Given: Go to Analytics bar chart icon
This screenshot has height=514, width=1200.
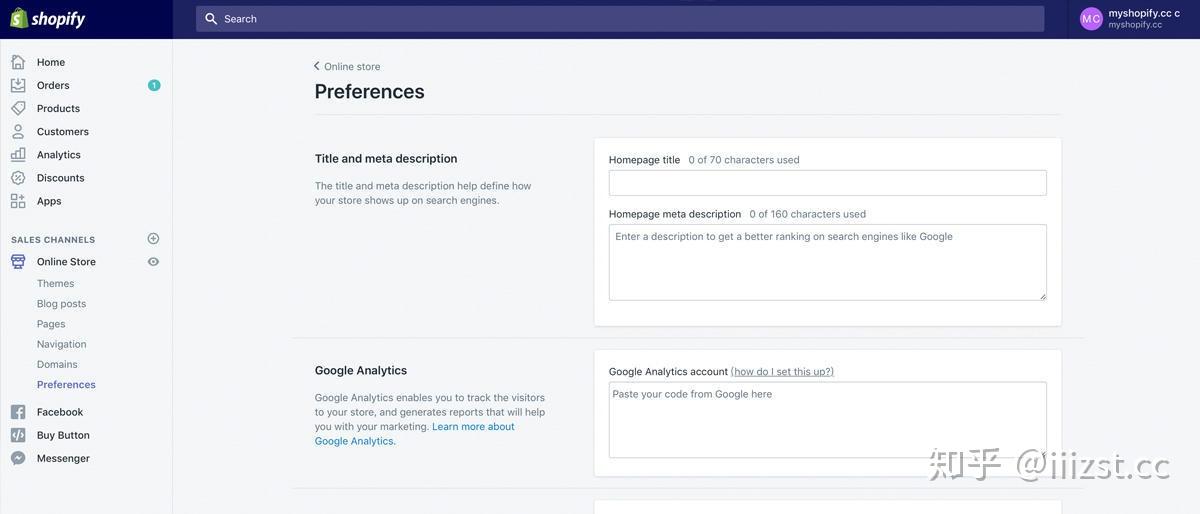Looking at the screenshot, I should [x=18, y=154].
